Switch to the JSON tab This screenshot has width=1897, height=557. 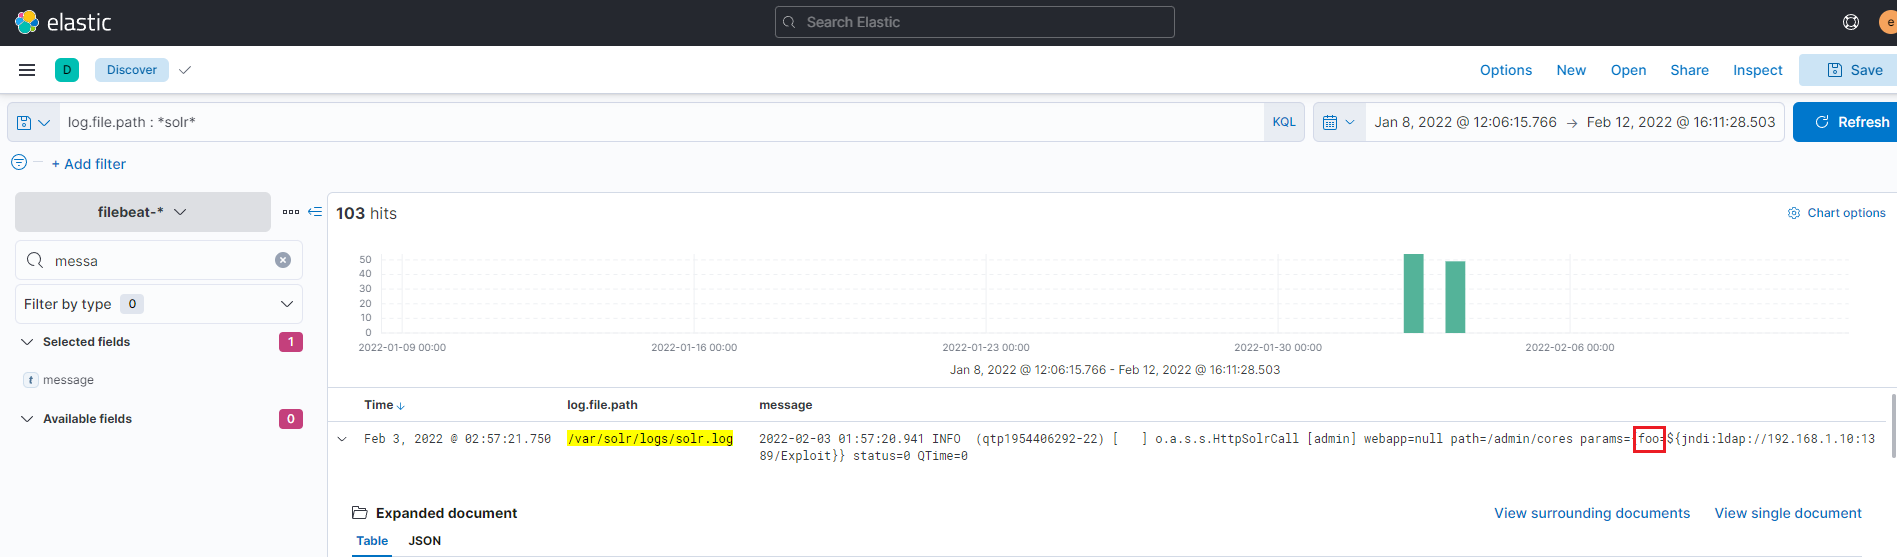424,541
